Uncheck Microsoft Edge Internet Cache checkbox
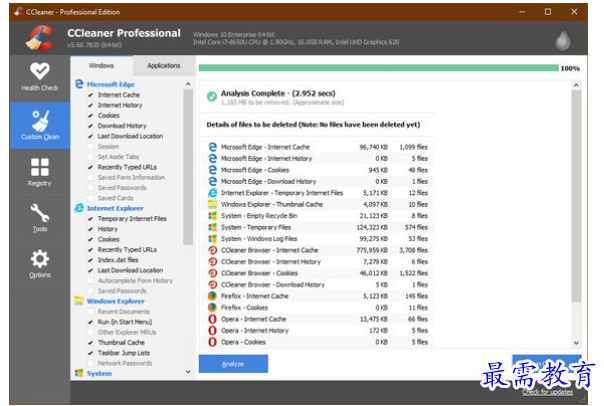 pos(90,95)
